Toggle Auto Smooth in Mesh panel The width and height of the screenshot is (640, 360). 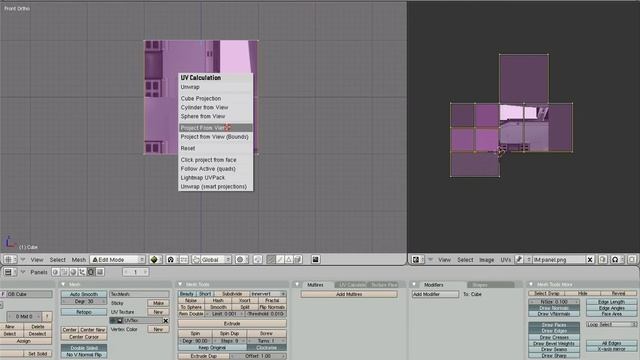click(x=84, y=294)
